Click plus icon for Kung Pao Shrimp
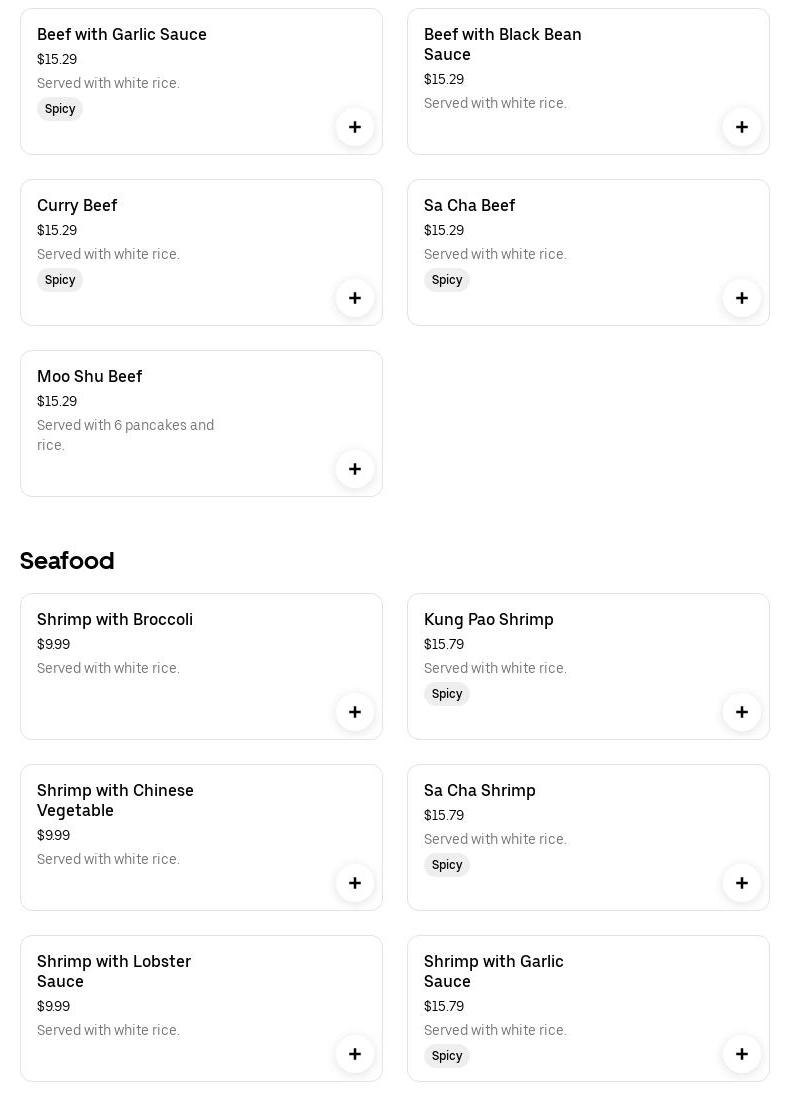This screenshot has width=804, height=1098. click(x=742, y=712)
